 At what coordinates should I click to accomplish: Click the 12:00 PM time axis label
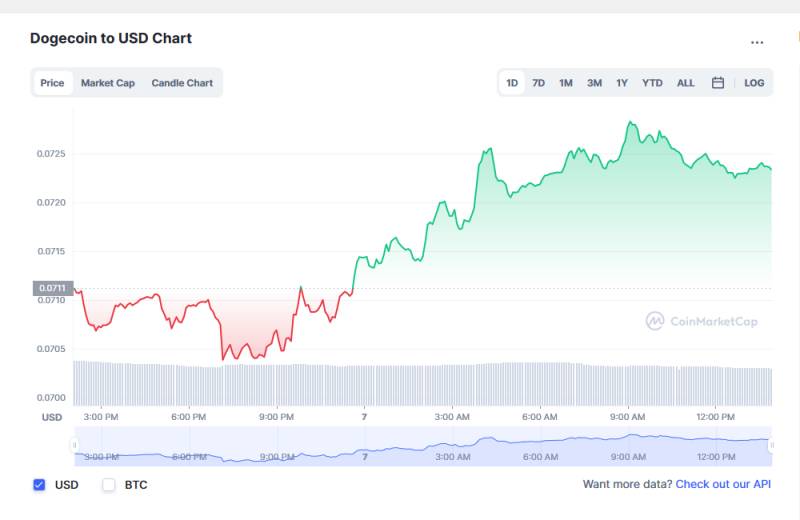click(x=716, y=417)
